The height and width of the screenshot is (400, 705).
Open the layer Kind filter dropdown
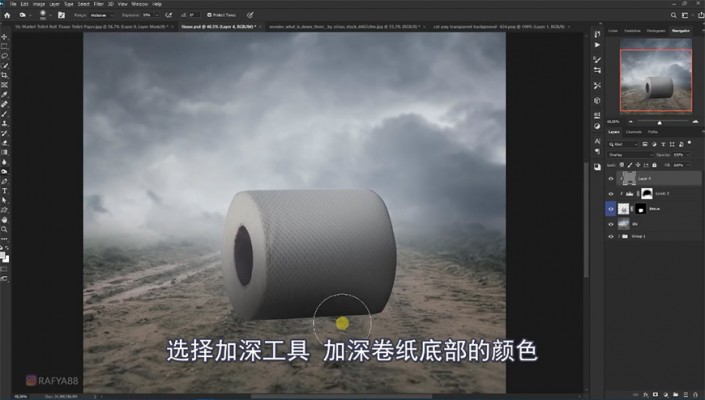623,144
